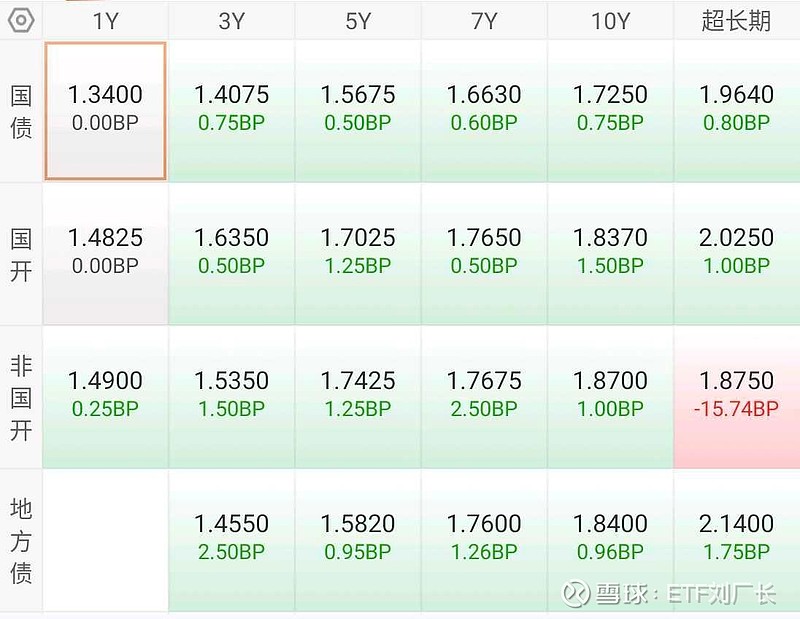The height and width of the screenshot is (619, 800).
Task: Select the 1Y maturity column header
Action: tap(105, 21)
